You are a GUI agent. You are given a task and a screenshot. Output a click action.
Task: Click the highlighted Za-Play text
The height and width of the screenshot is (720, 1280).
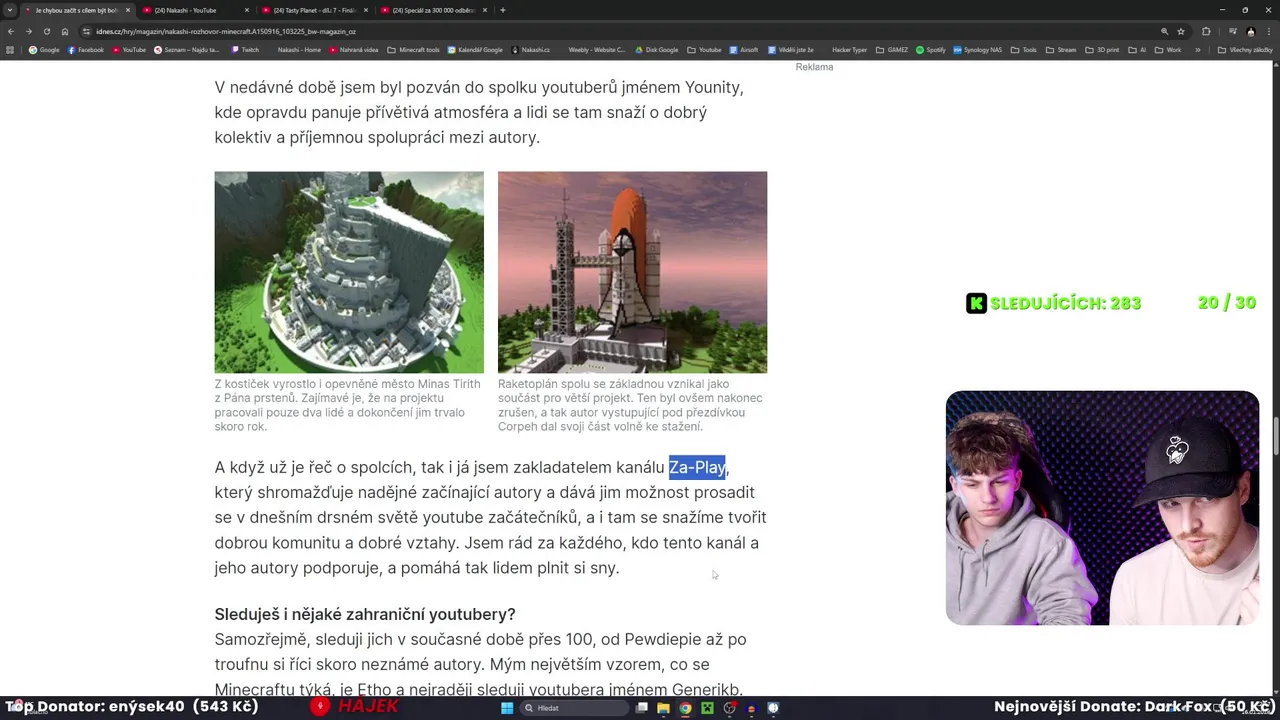click(697, 467)
